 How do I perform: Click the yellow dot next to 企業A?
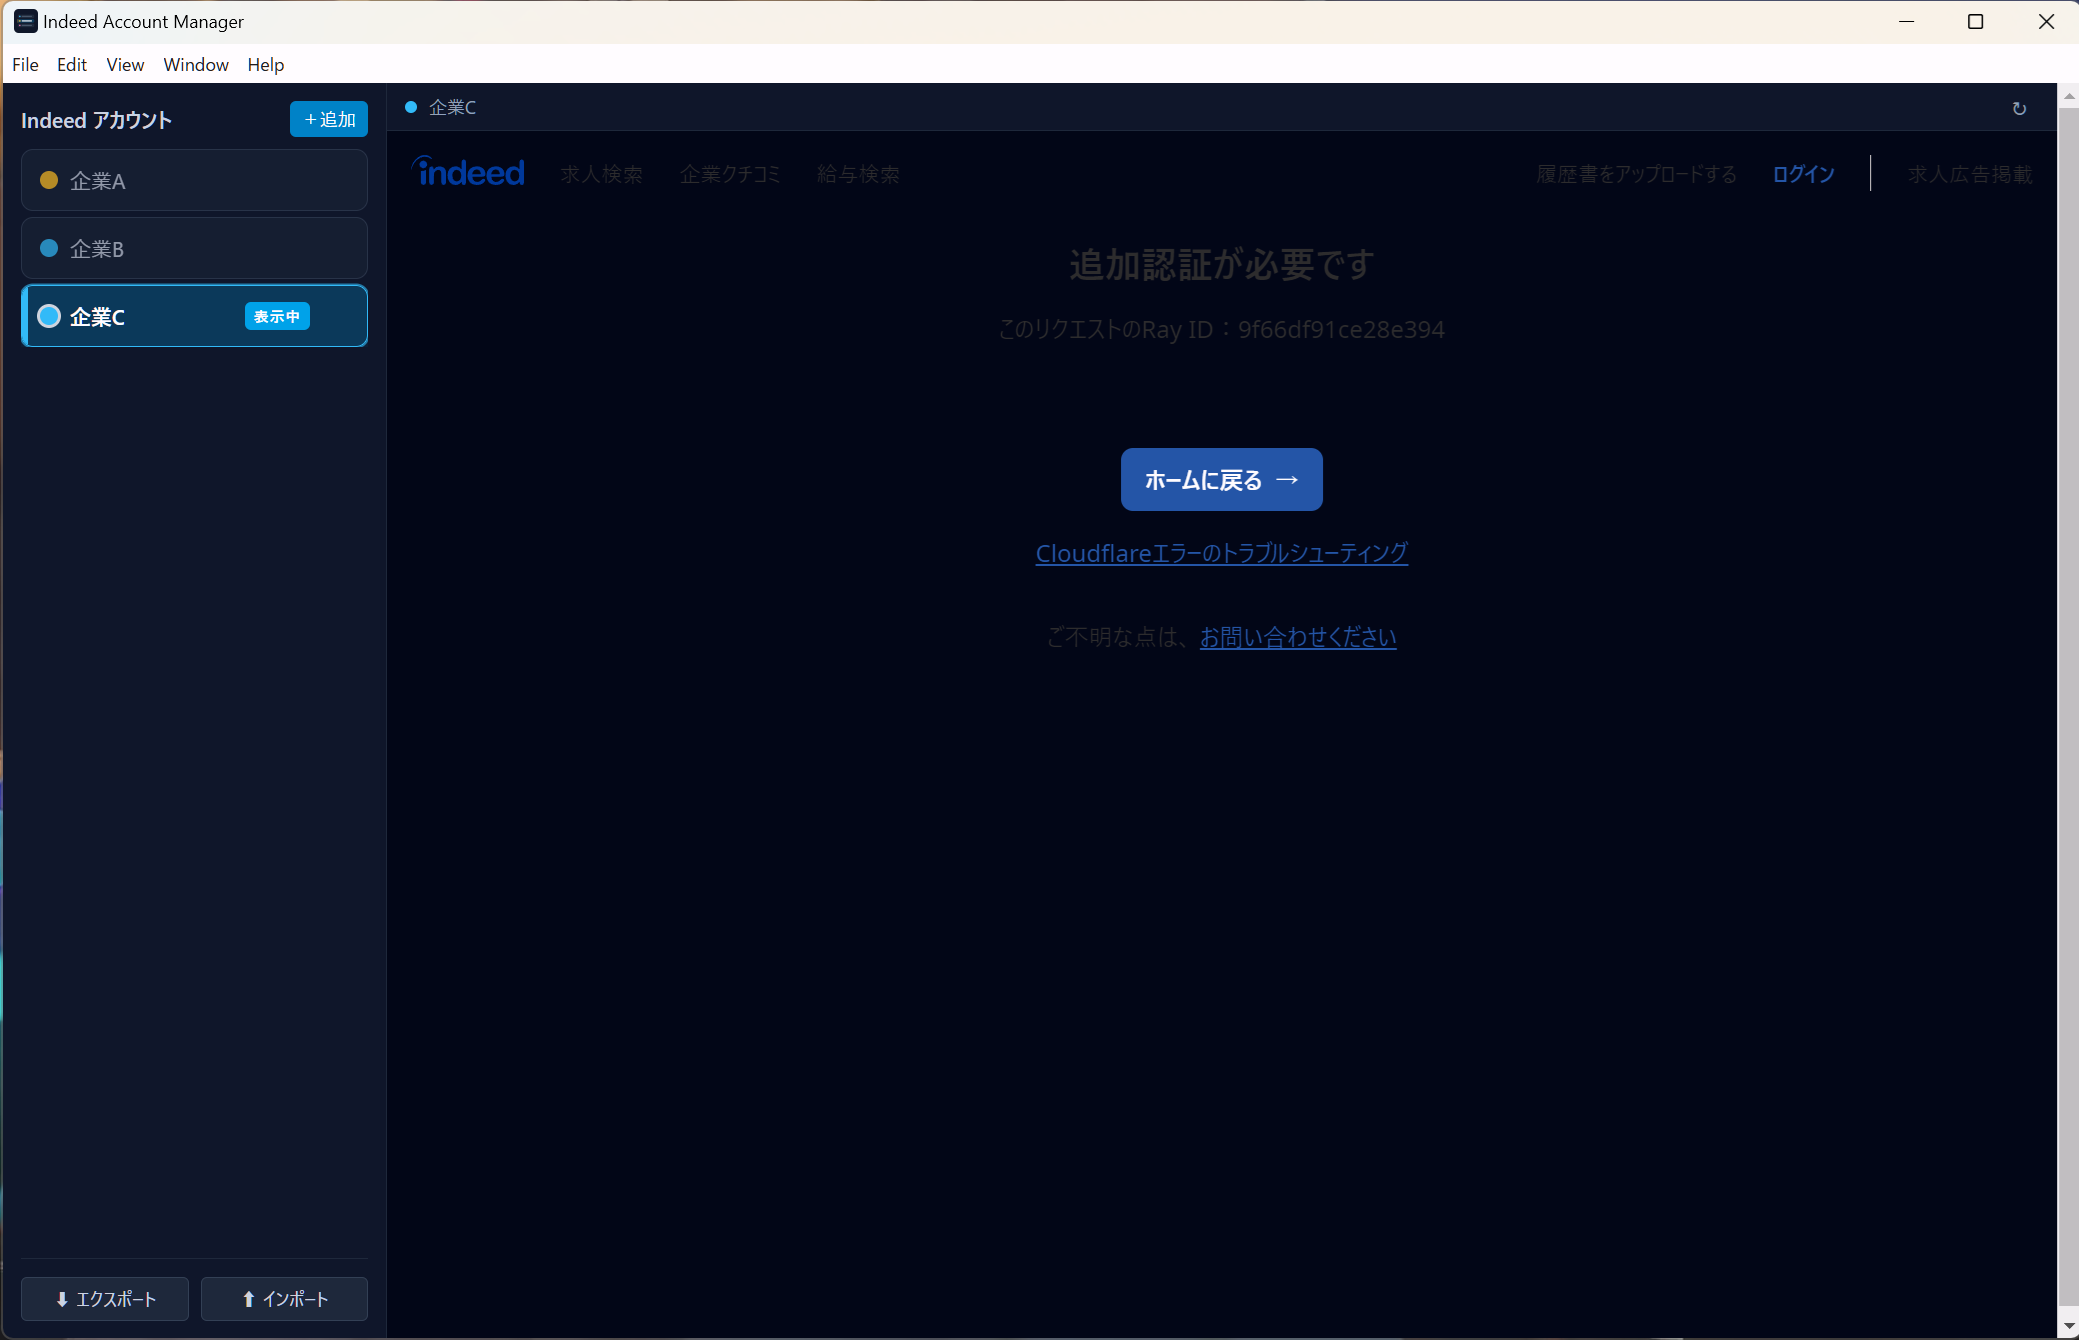click(48, 180)
